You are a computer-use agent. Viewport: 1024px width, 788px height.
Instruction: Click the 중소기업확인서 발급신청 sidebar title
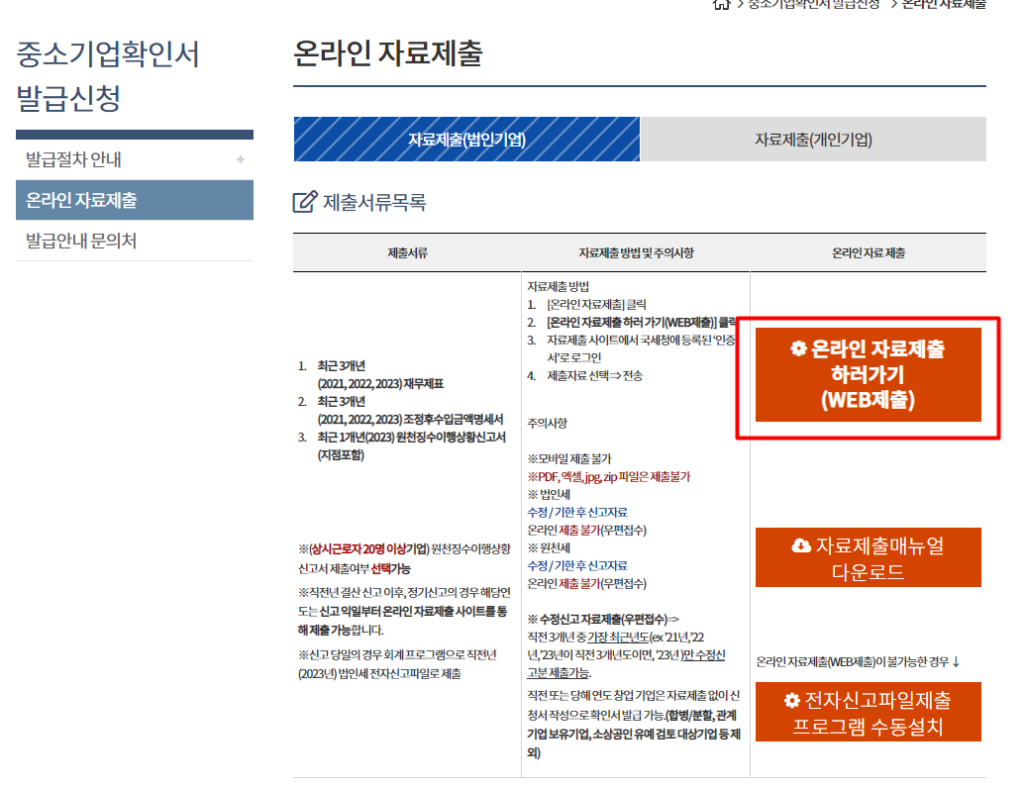coord(107,76)
